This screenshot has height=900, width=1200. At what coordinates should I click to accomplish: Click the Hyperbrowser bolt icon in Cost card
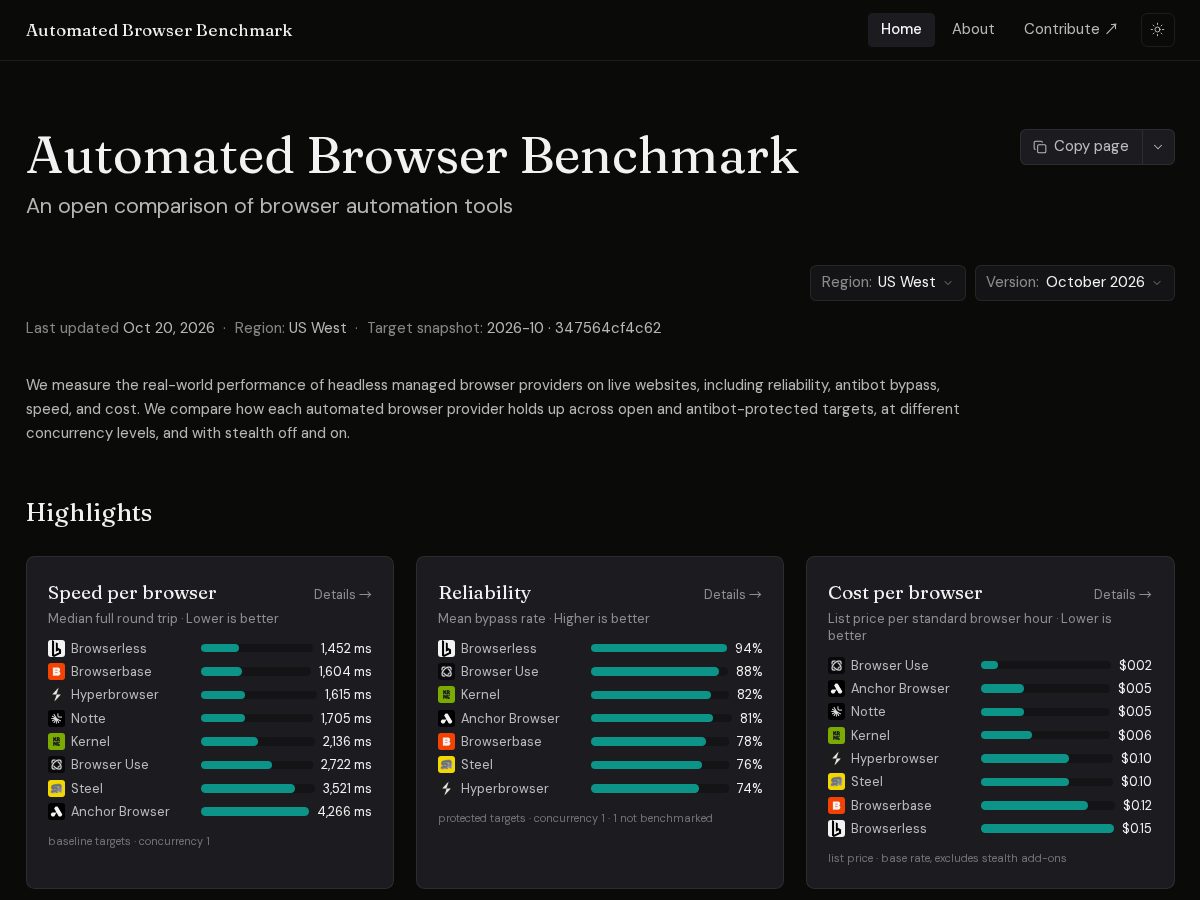click(837, 758)
